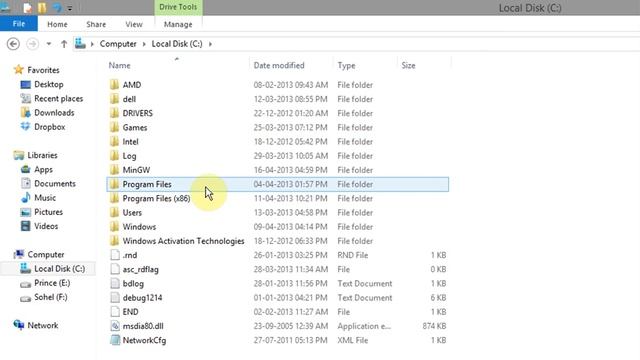Select Network in the navigation pane
Image resolution: width=640 pixels, height=360 pixels.
[42, 325]
